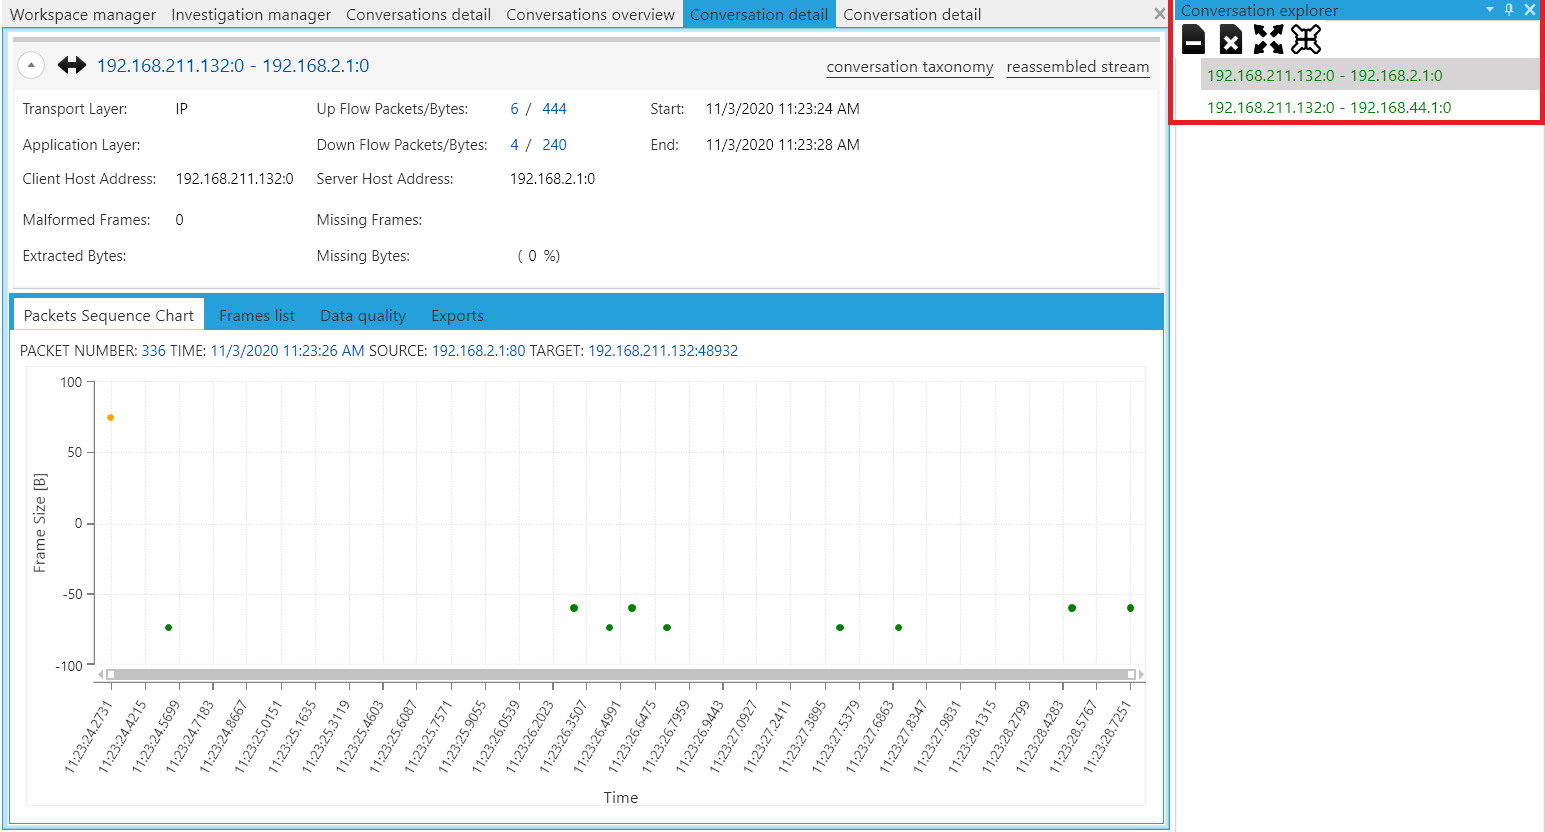Click the expand-all arrows icon in Conversation explorer
The width and height of the screenshot is (1545, 832).
click(x=1268, y=40)
